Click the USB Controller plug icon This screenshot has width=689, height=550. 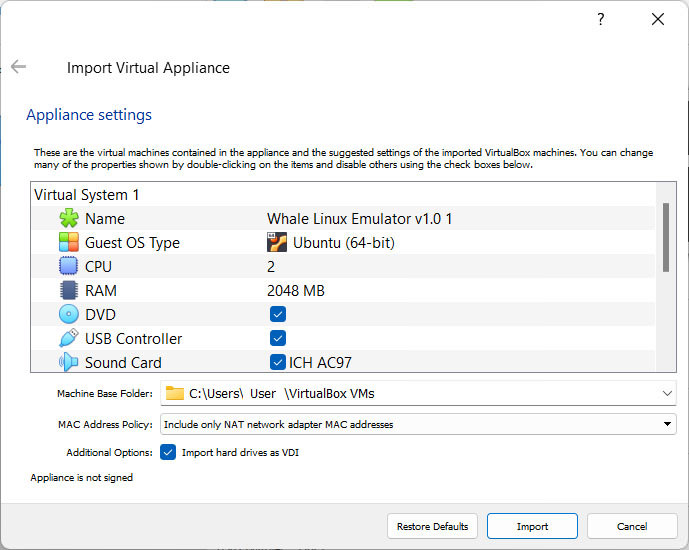69,338
